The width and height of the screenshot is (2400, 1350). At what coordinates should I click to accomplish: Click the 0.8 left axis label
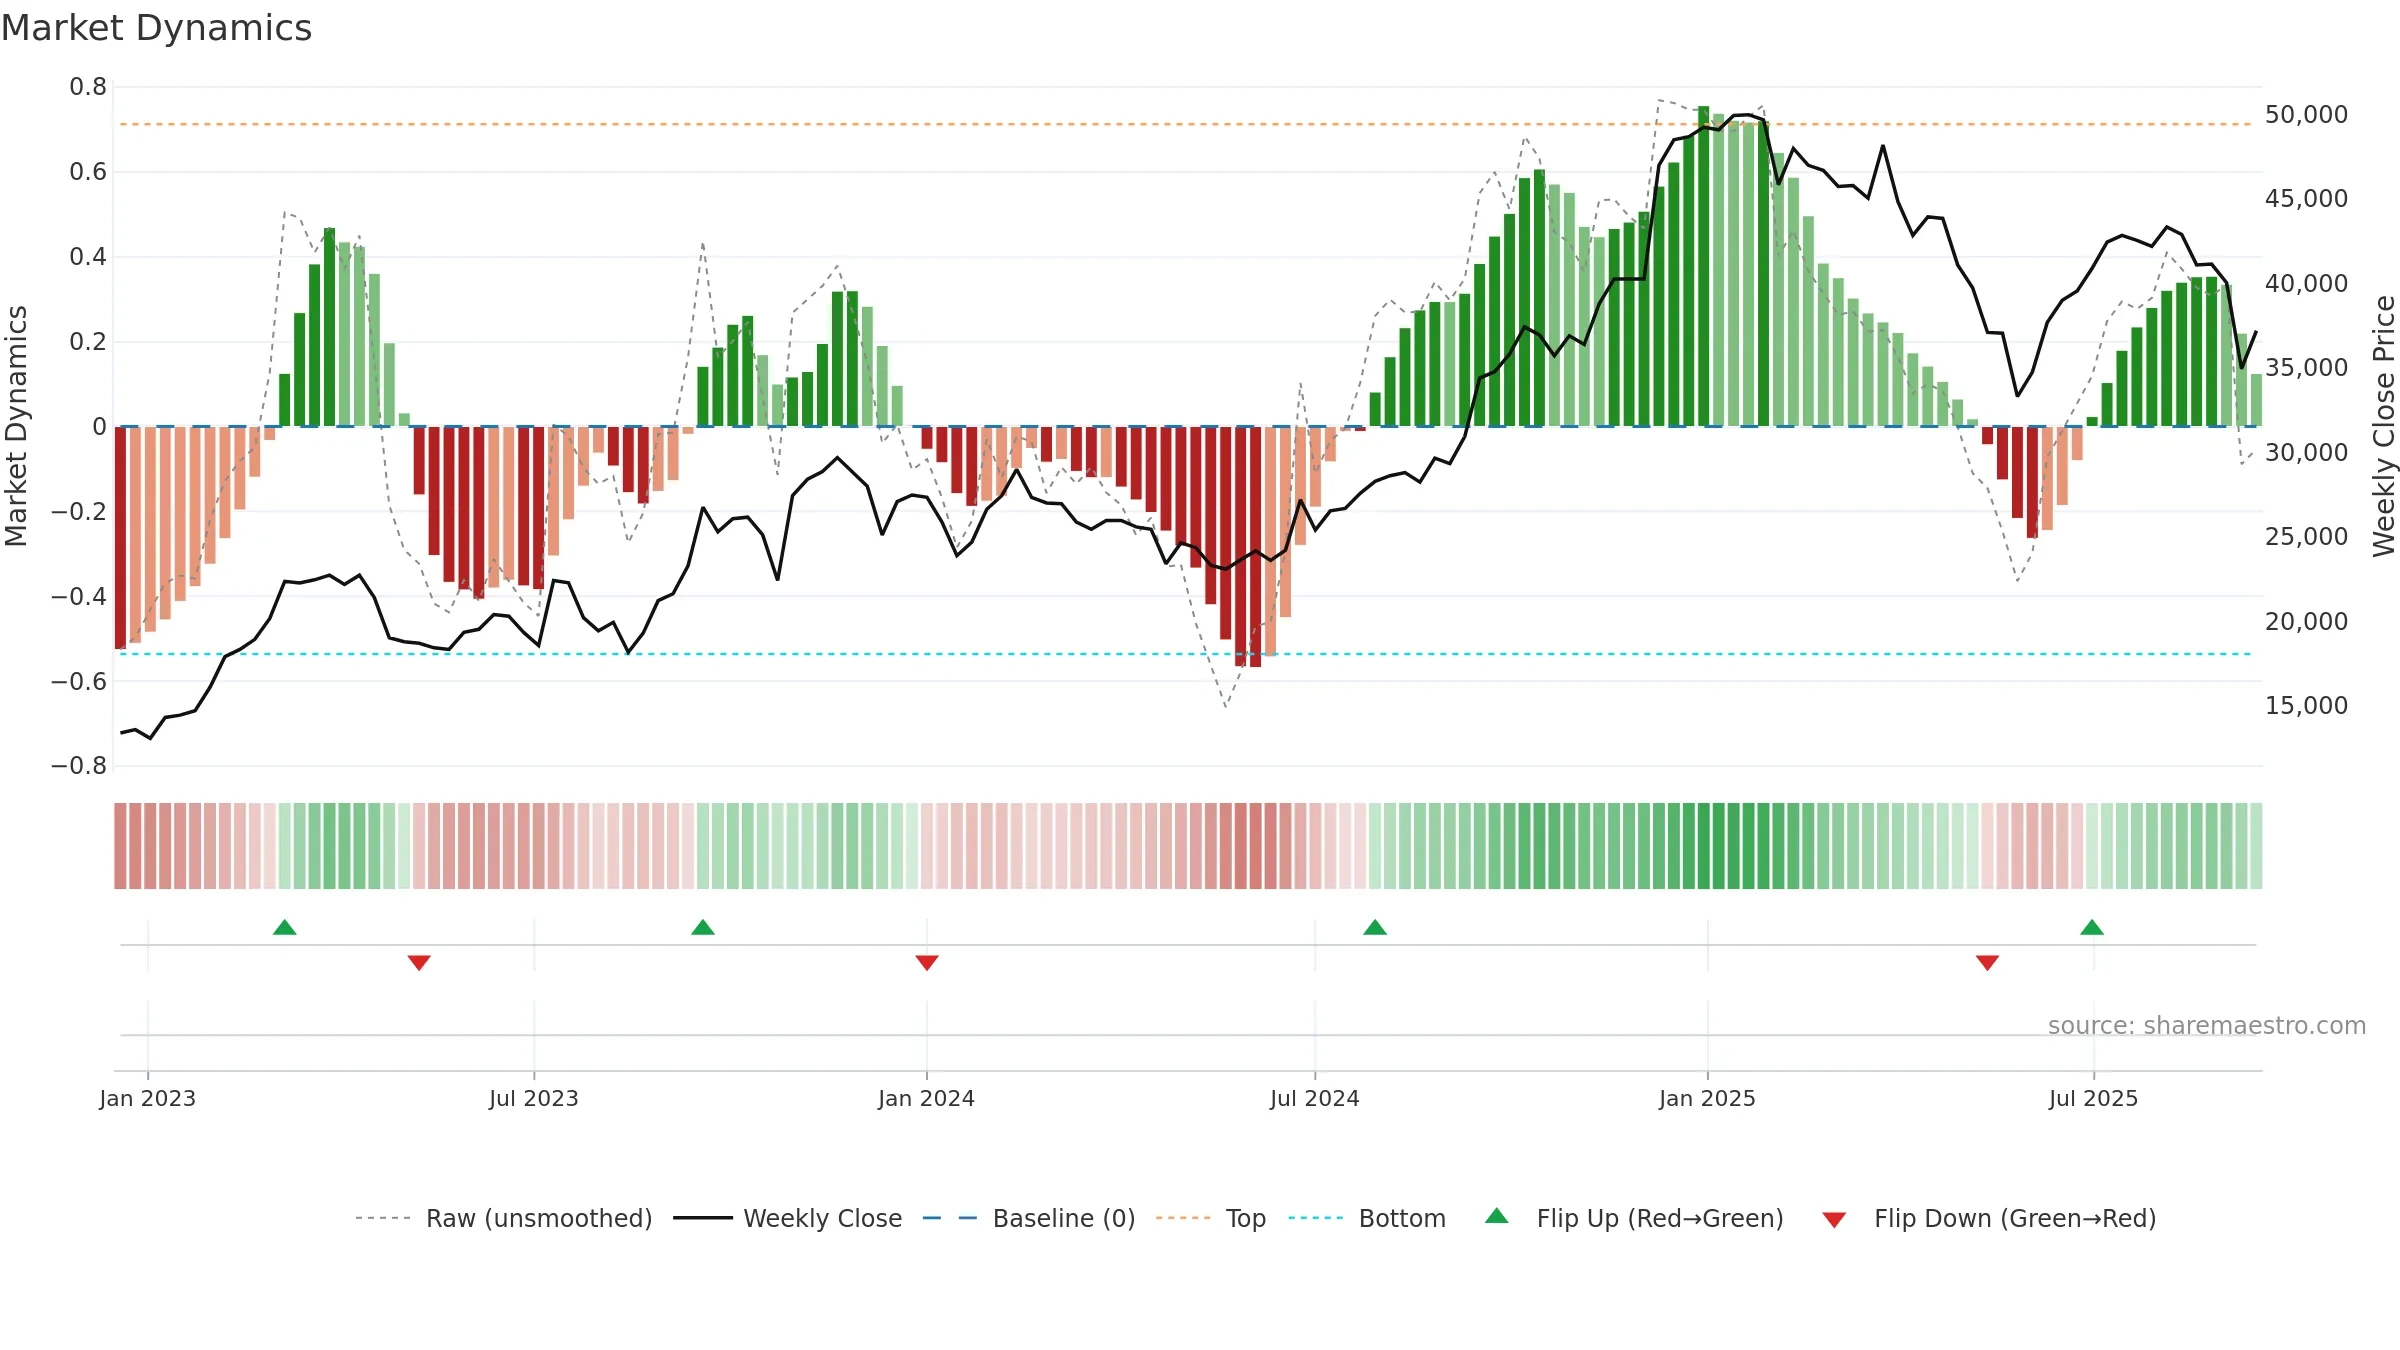coord(88,87)
